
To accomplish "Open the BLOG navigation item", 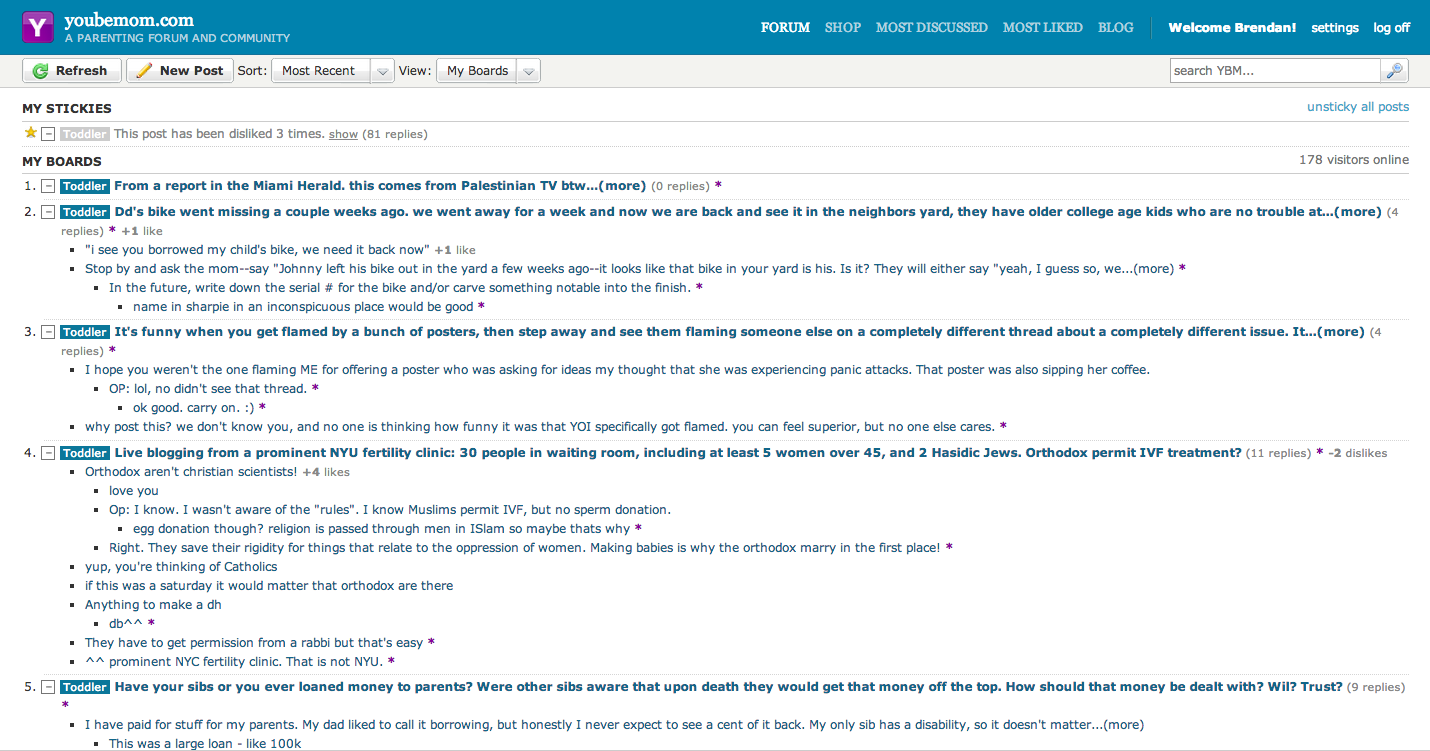I will point(1115,28).
